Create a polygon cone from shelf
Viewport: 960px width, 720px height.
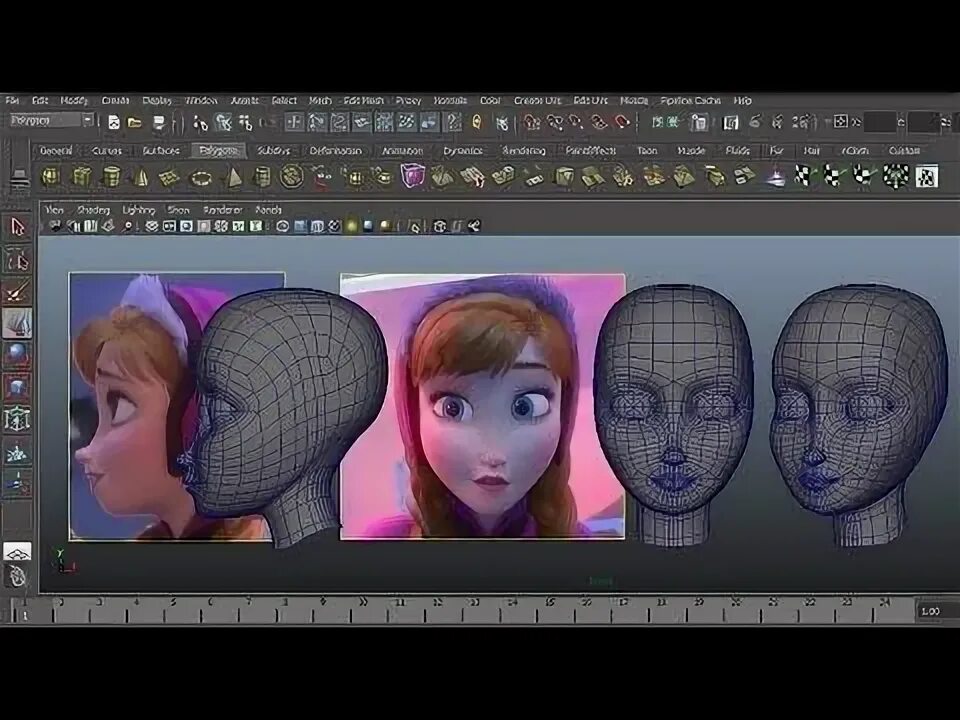pyautogui.click(x=141, y=177)
